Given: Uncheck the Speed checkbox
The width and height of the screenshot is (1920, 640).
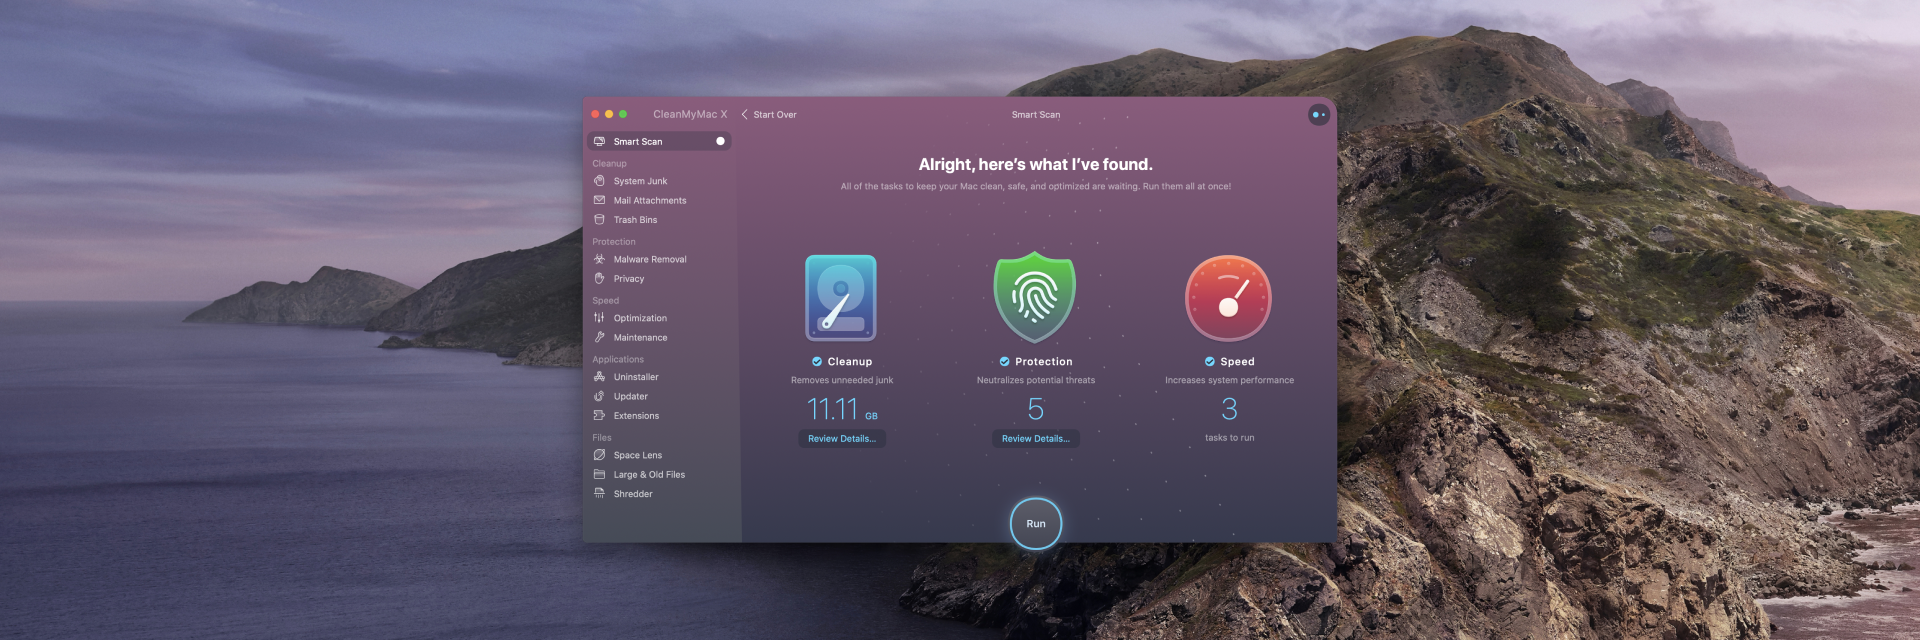Looking at the screenshot, I should 1210,362.
